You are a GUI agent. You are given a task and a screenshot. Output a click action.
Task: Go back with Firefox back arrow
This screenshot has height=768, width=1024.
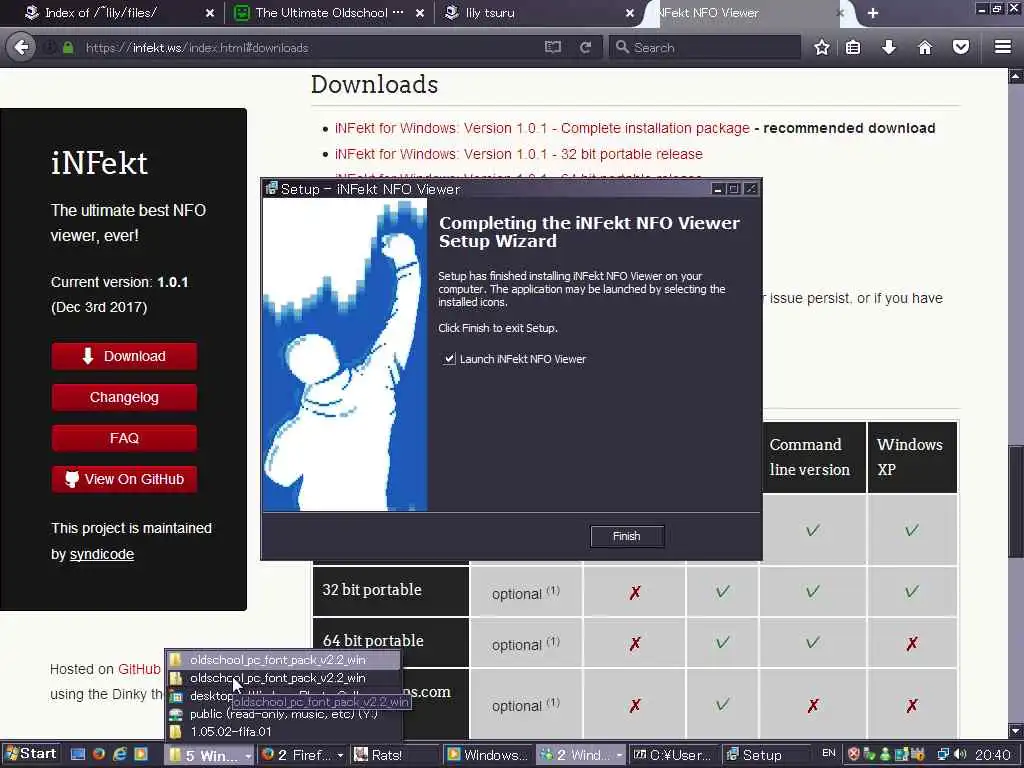(x=21, y=47)
